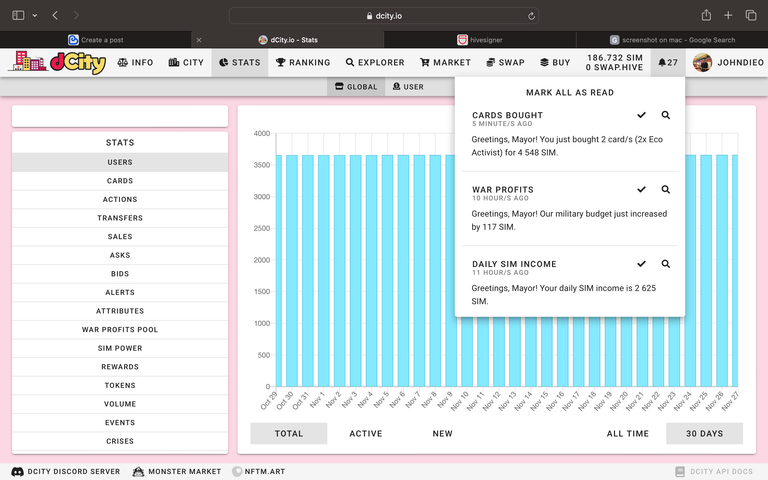Select TRANSFERS in the stats list
Image resolution: width=768 pixels, height=480 pixels.
click(120, 218)
